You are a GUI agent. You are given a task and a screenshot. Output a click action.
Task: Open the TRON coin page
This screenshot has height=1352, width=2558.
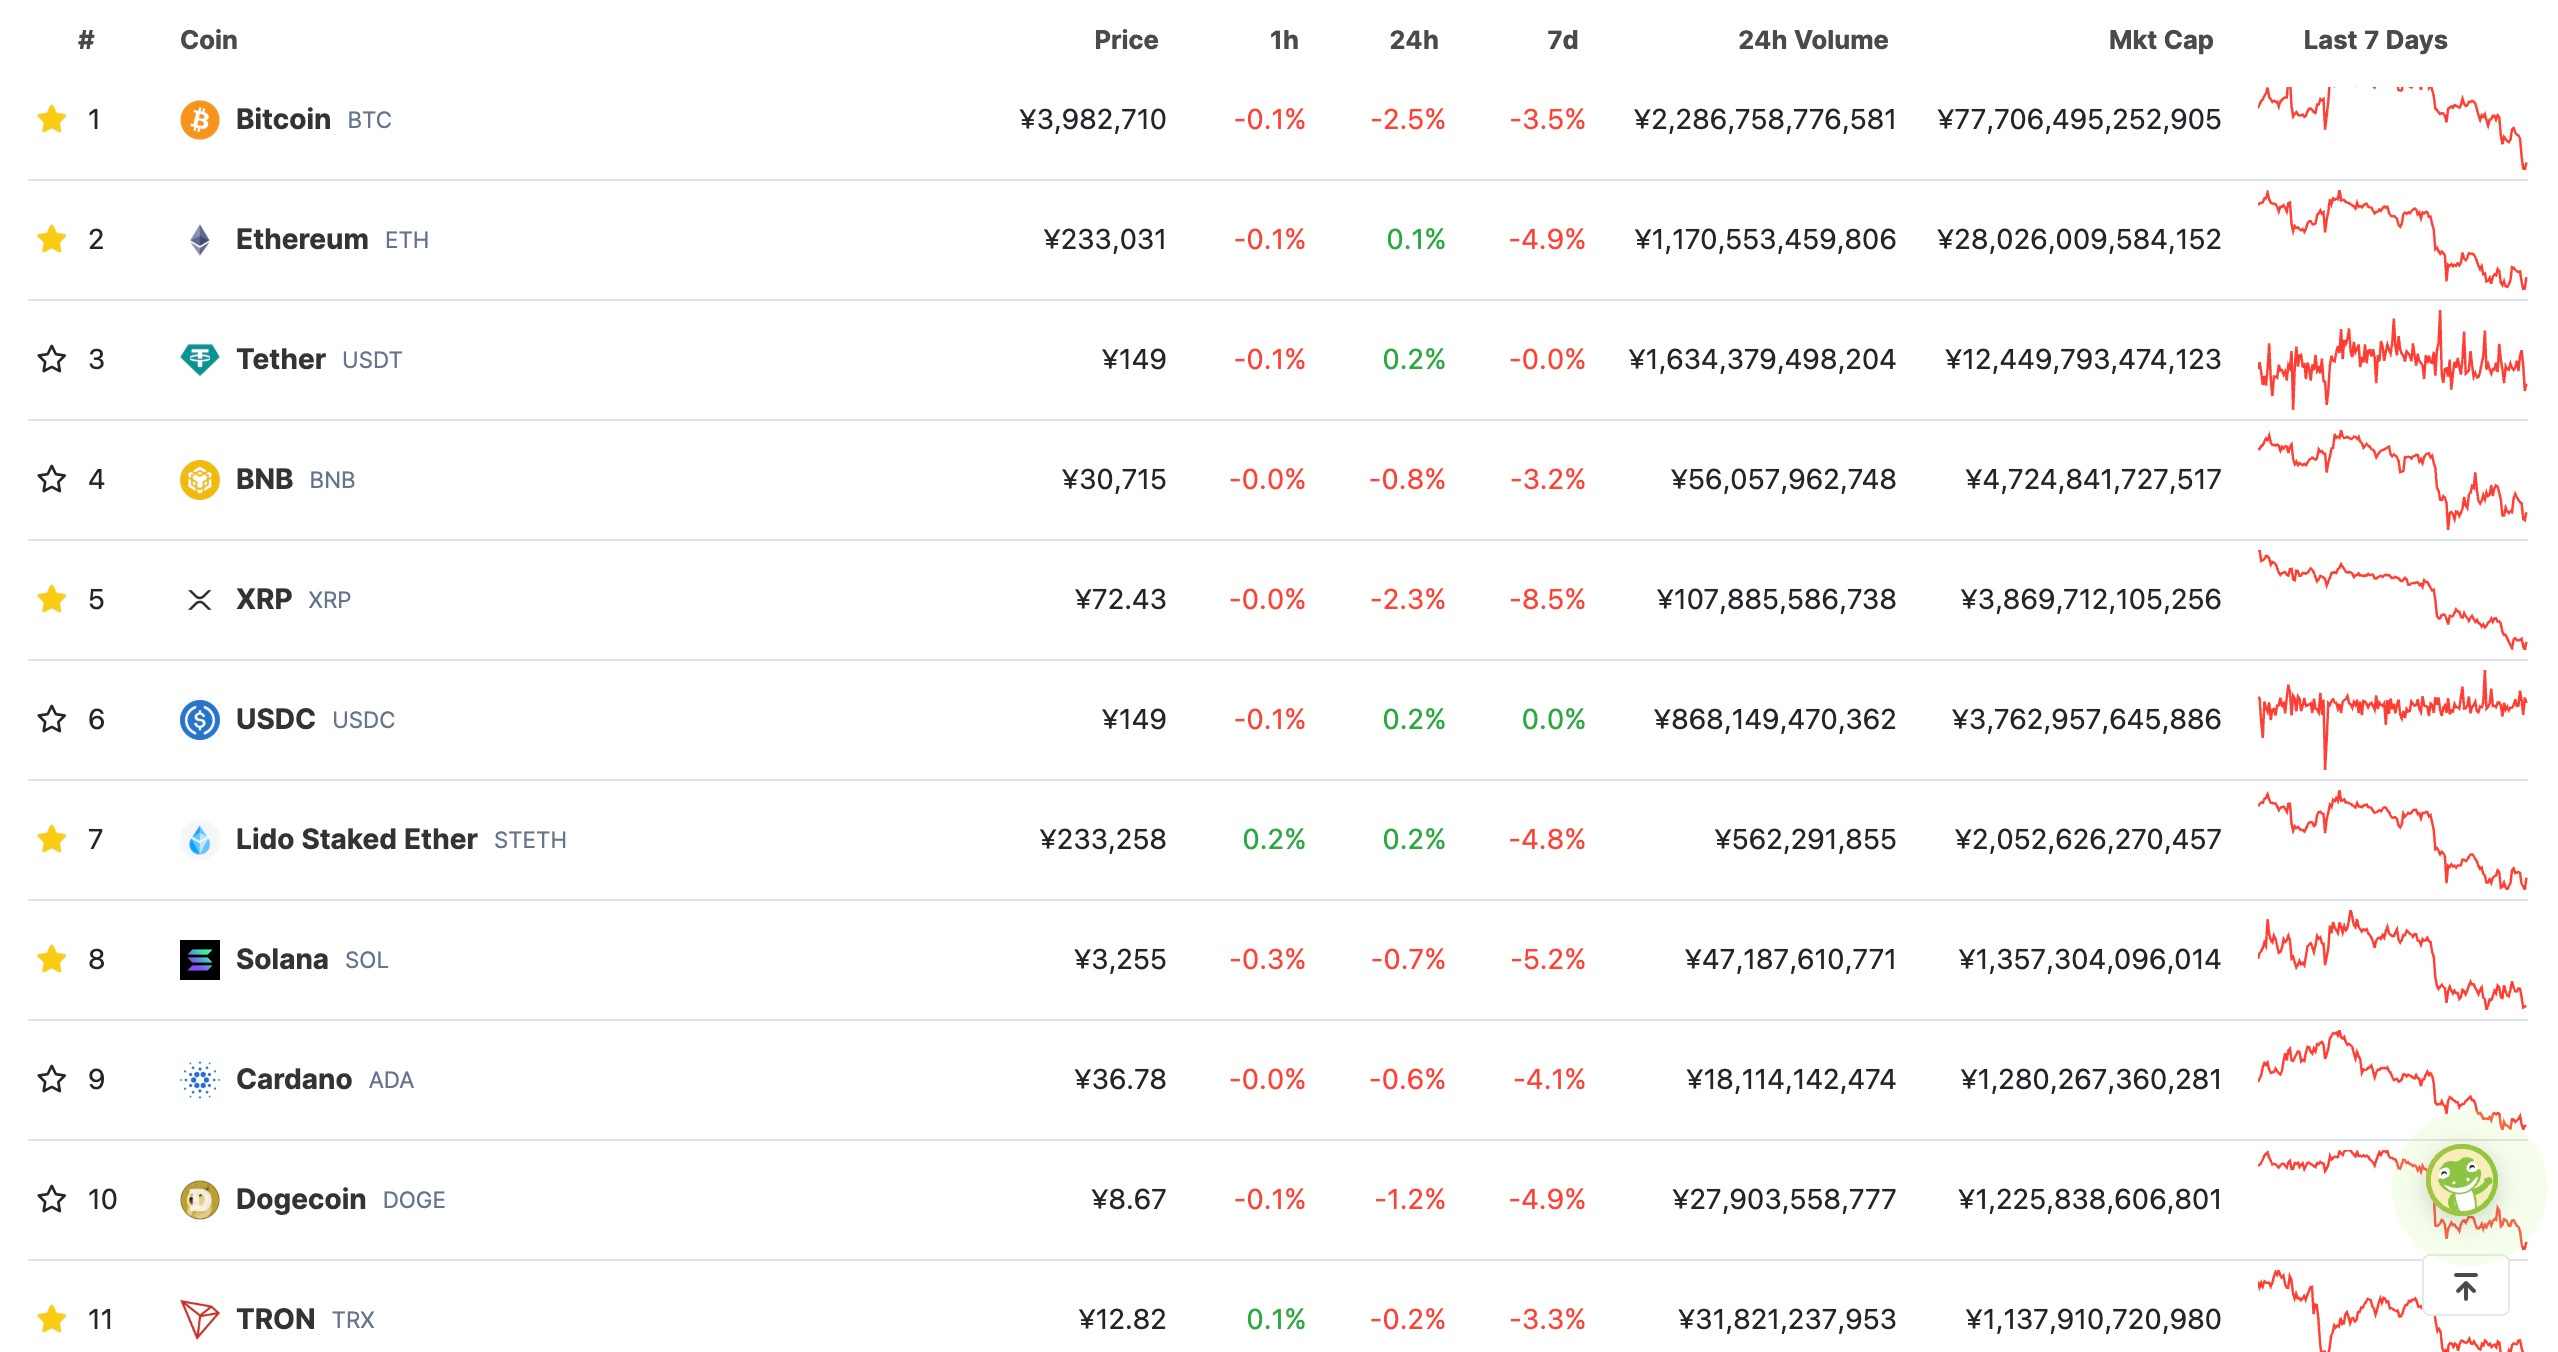[x=276, y=1320]
